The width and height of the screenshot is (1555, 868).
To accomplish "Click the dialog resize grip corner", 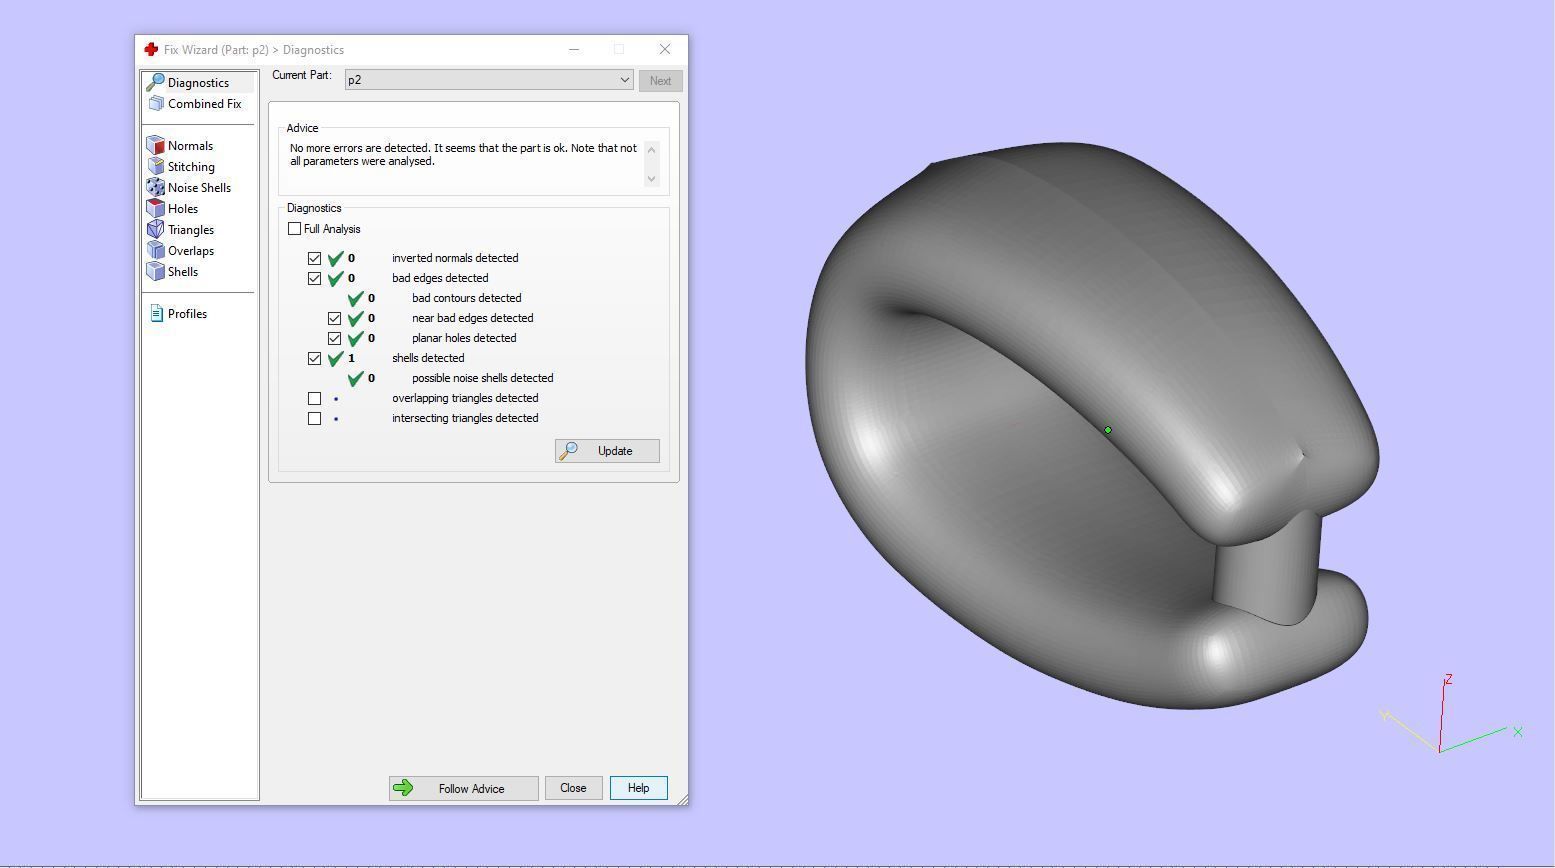I will 682,799.
